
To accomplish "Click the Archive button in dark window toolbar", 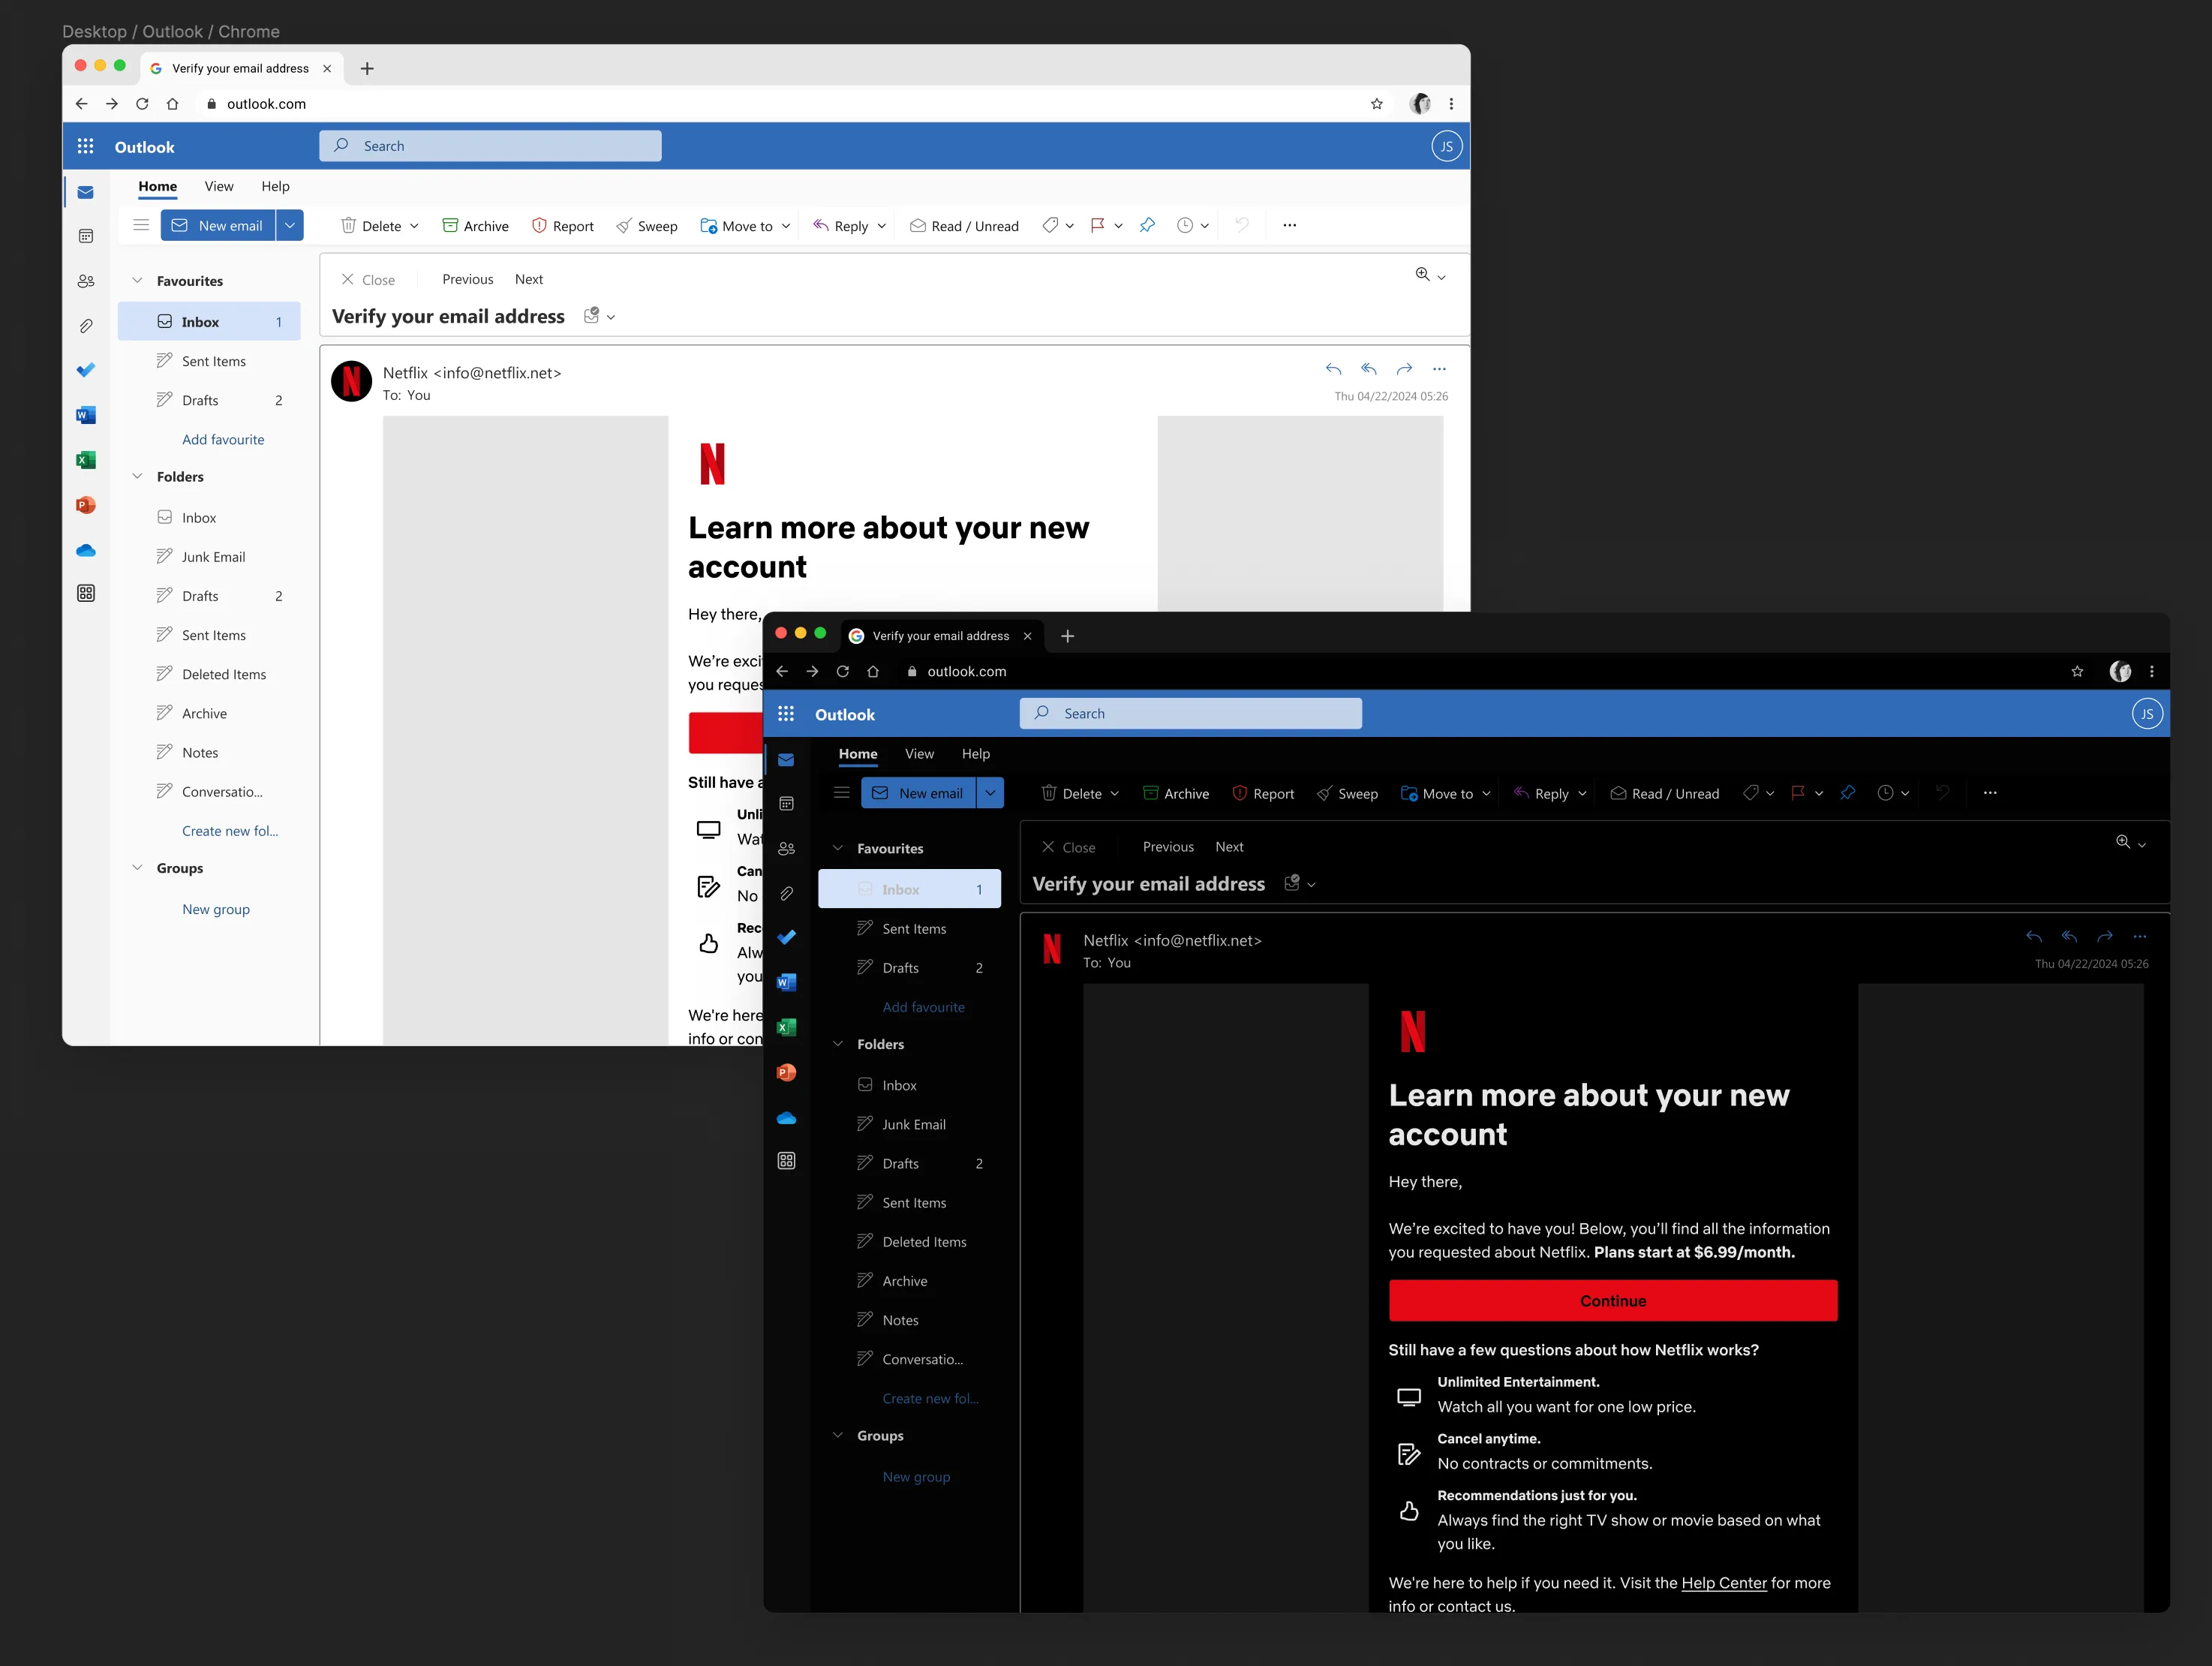I will 1176,794.
